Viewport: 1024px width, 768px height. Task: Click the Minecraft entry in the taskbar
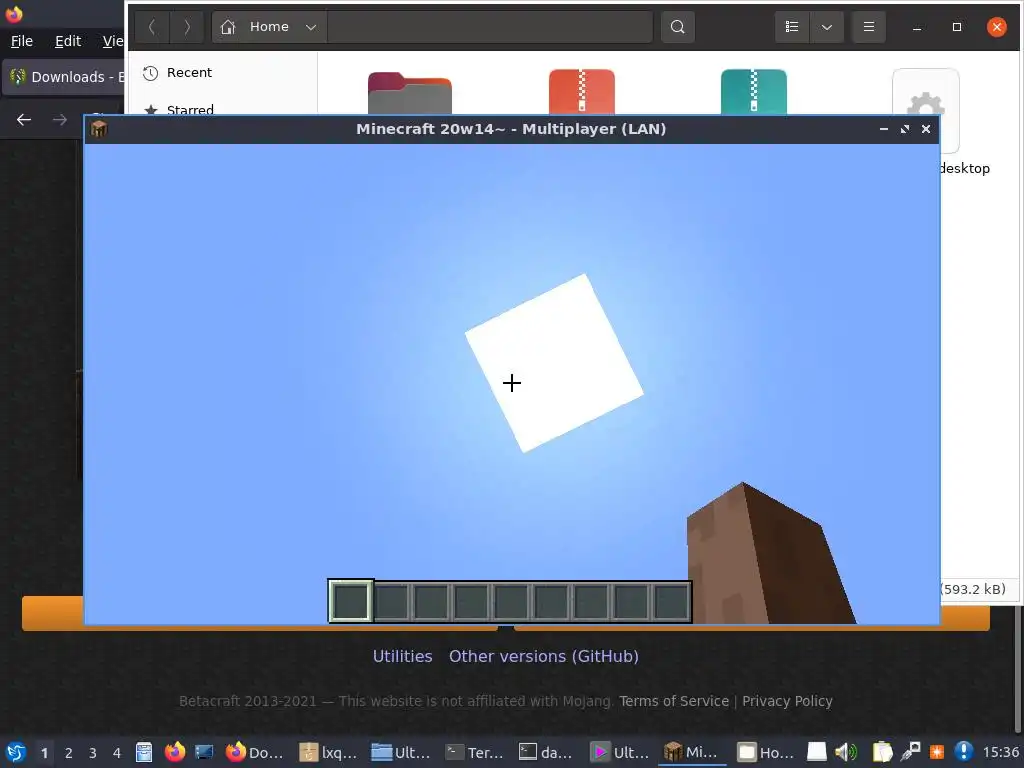(x=692, y=752)
